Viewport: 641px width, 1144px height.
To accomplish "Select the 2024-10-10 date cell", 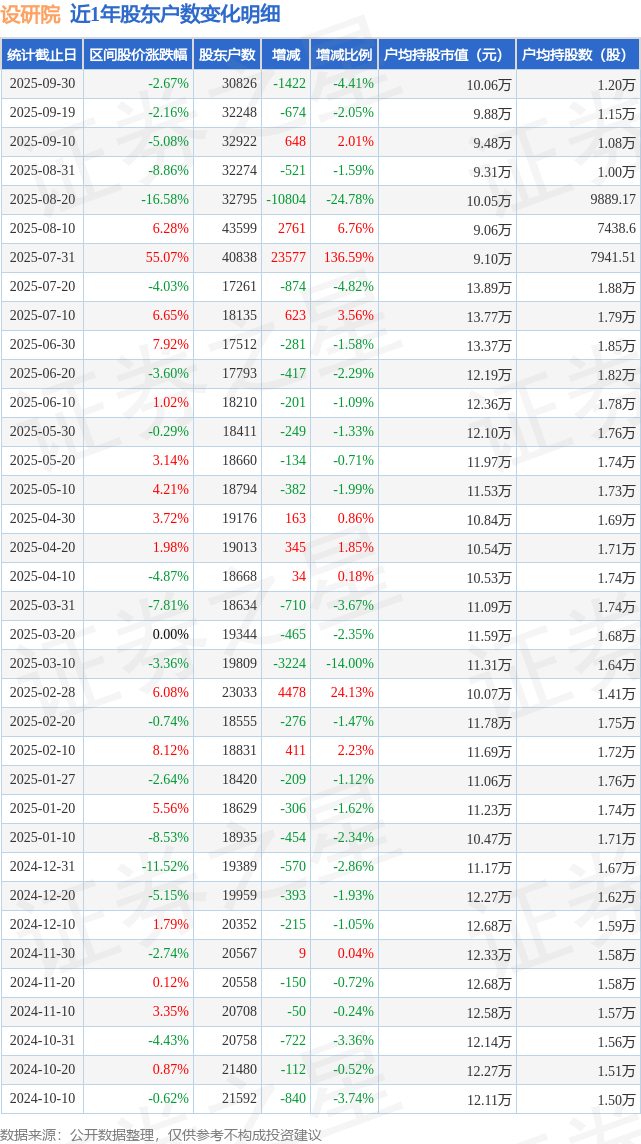I will pos(42,1099).
